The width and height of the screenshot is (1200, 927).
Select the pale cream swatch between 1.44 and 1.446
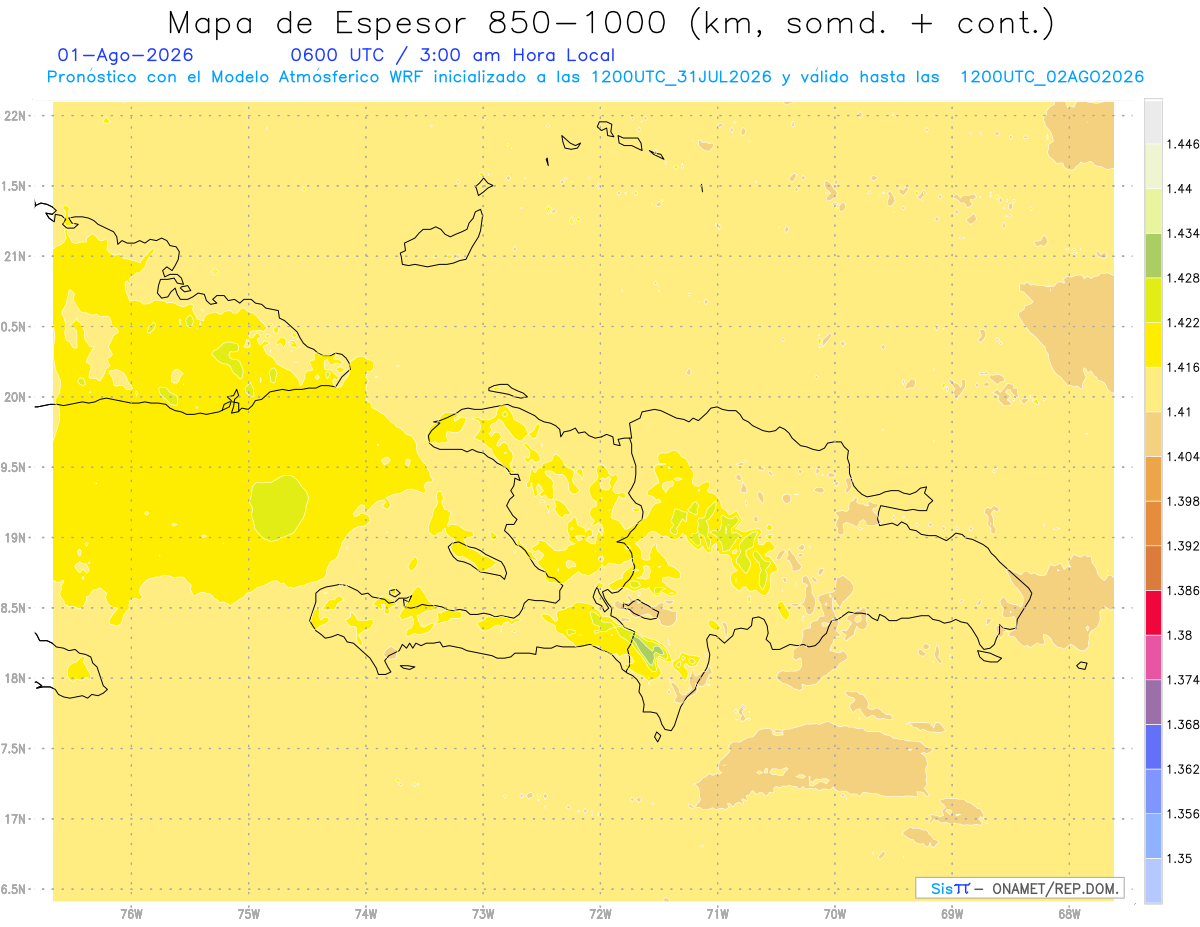pyautogui.click(x=1153, y=166)
